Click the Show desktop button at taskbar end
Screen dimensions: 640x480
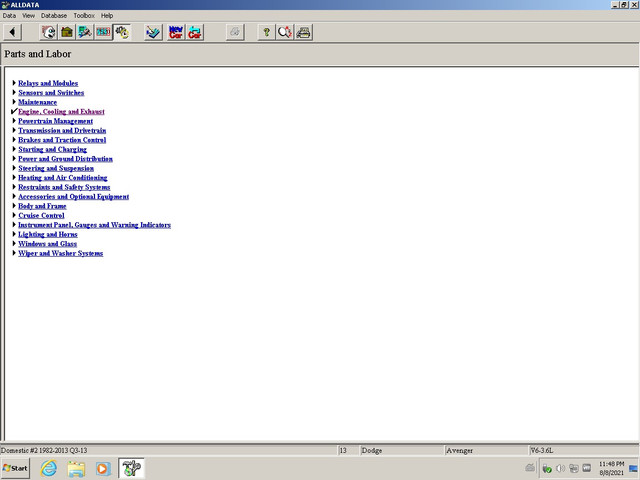coord(633,468)
